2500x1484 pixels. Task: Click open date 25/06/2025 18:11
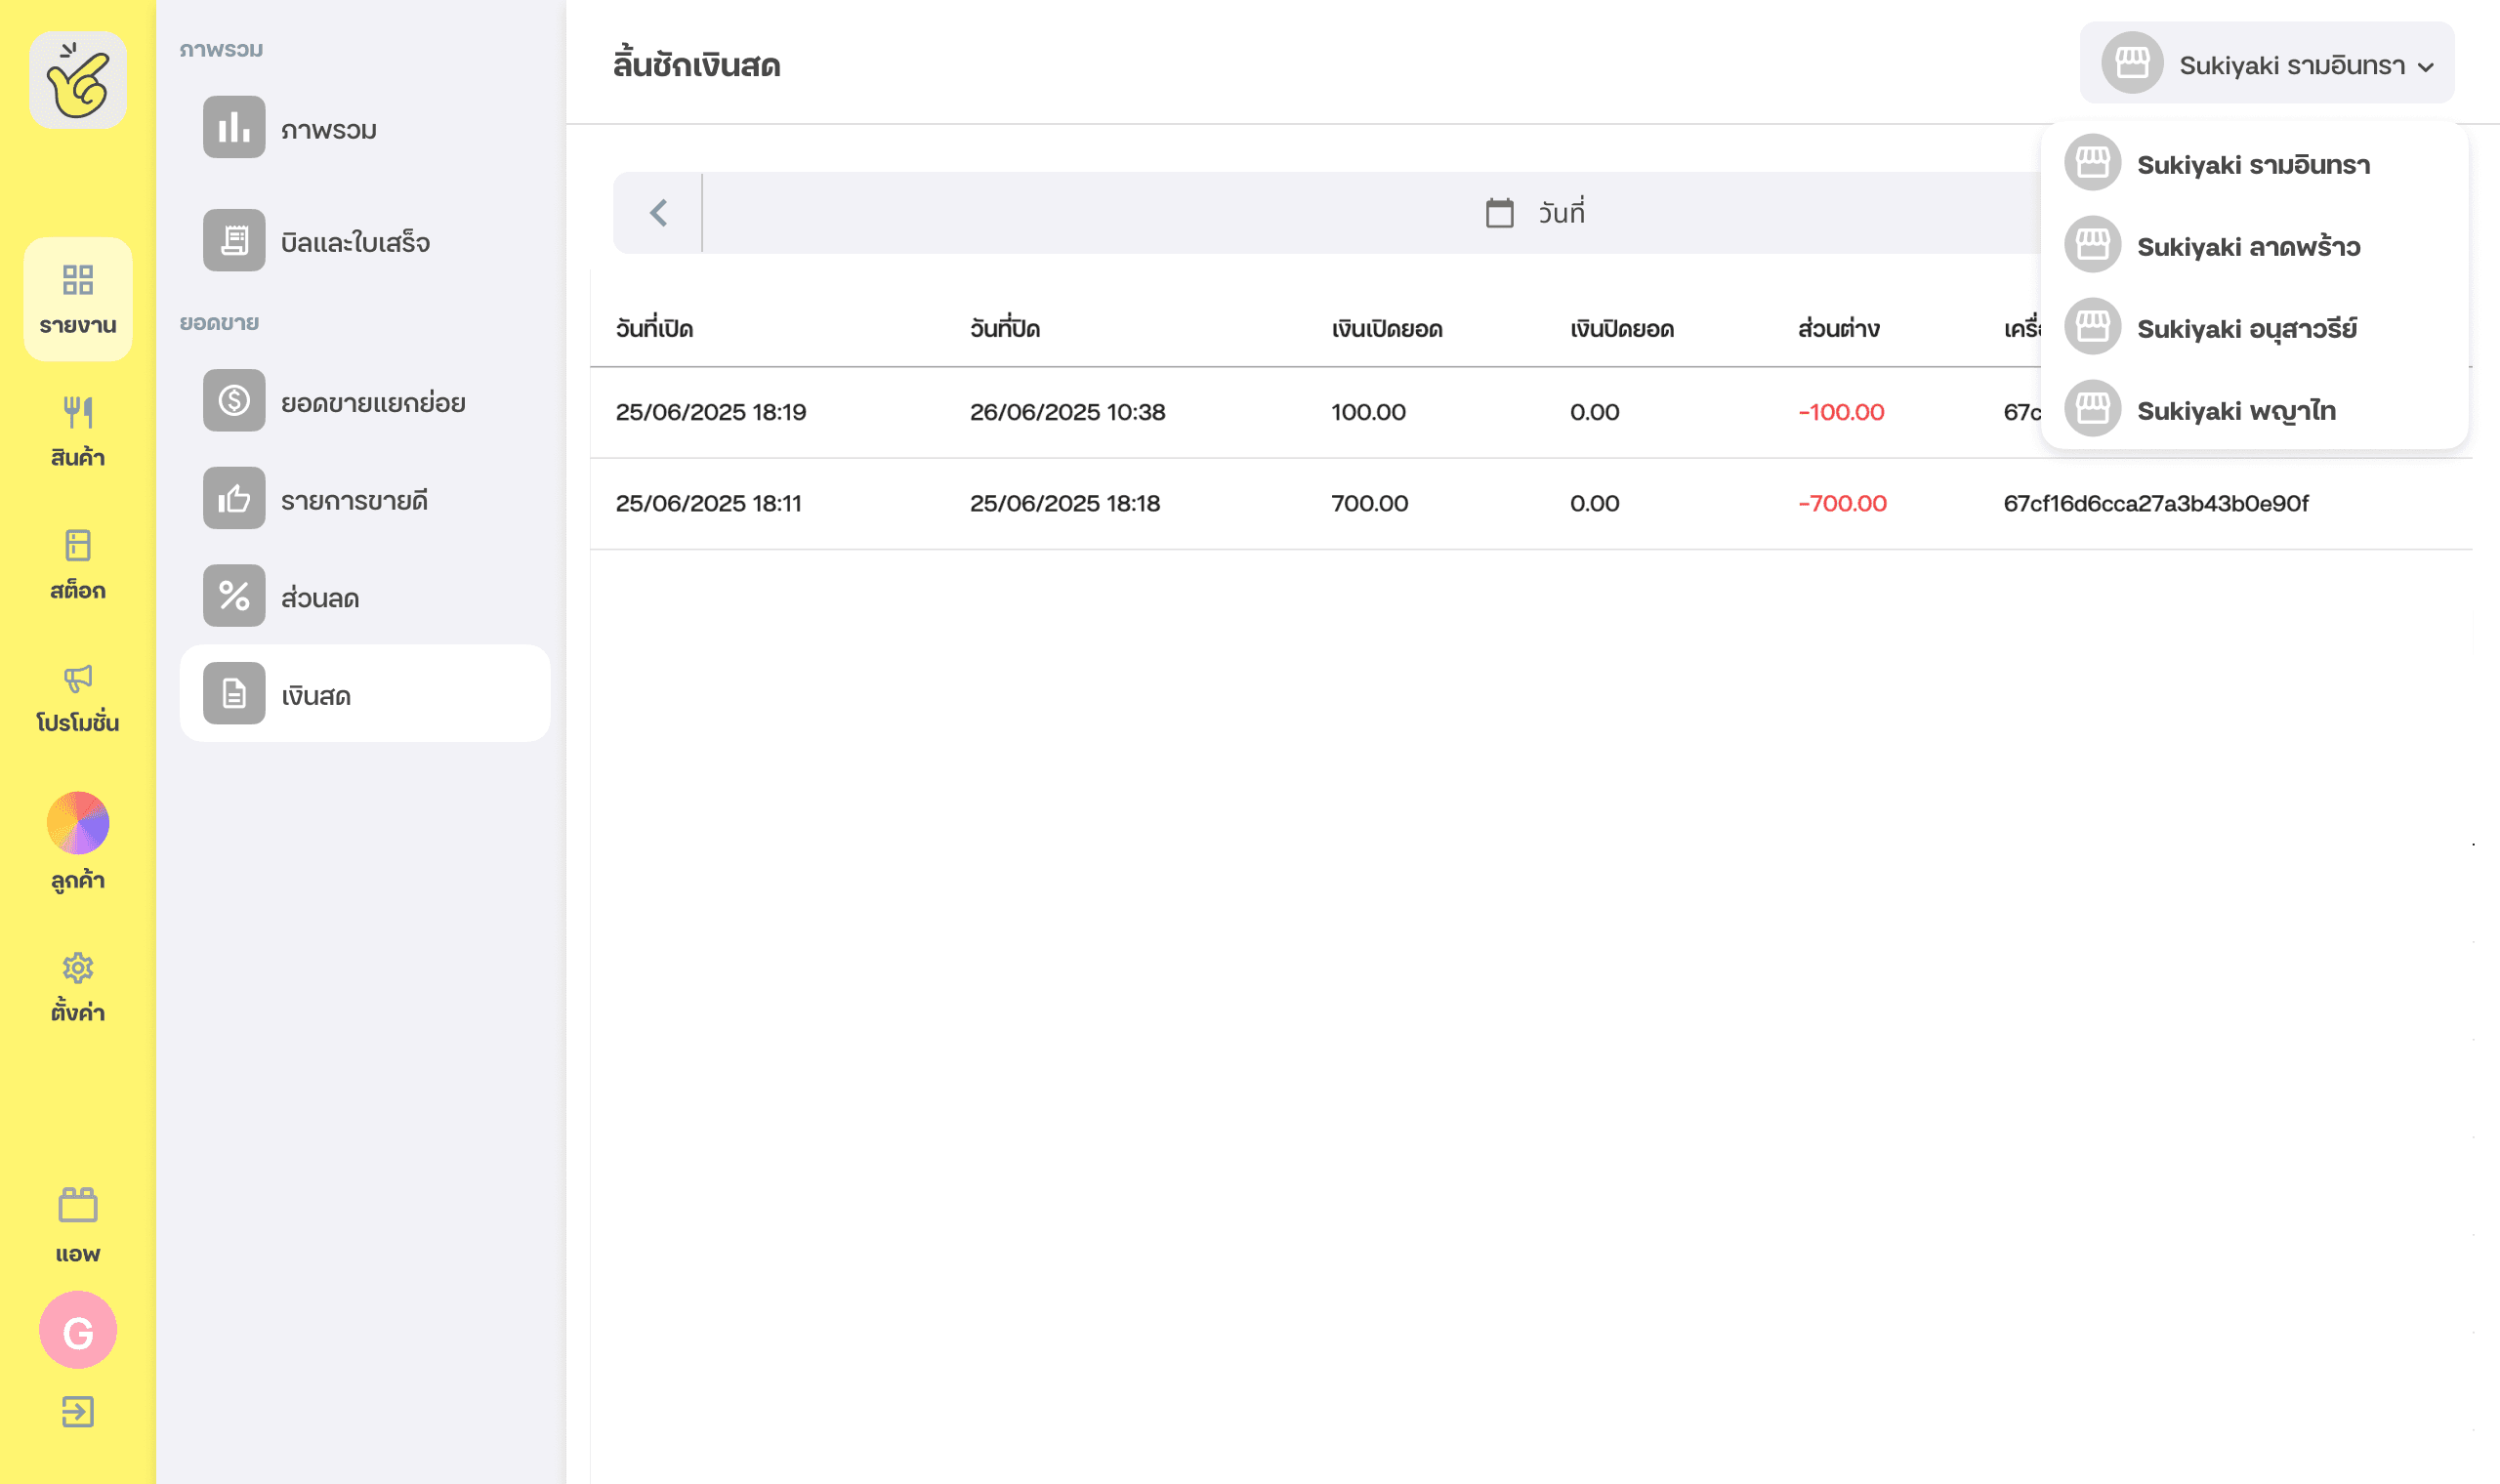pyautogui.click(x=709, y=503)
